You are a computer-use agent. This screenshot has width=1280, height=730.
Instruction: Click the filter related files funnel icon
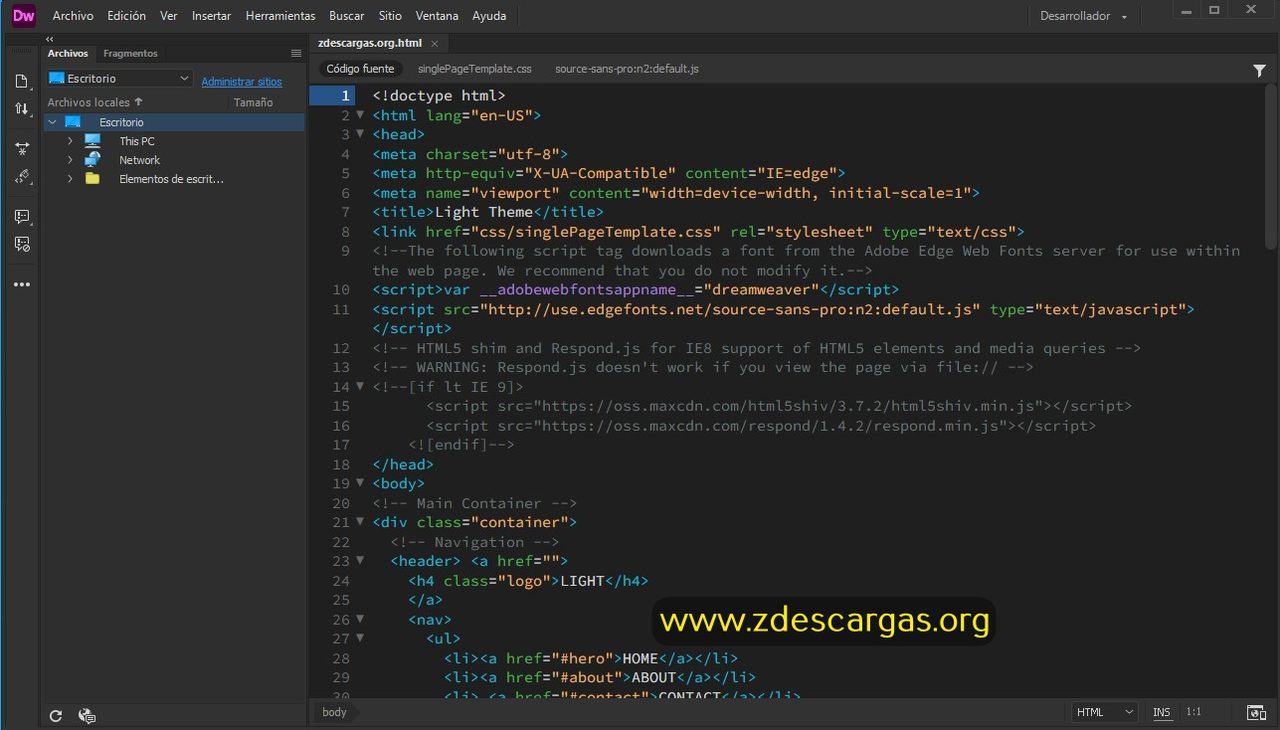tap(1260, 70)
